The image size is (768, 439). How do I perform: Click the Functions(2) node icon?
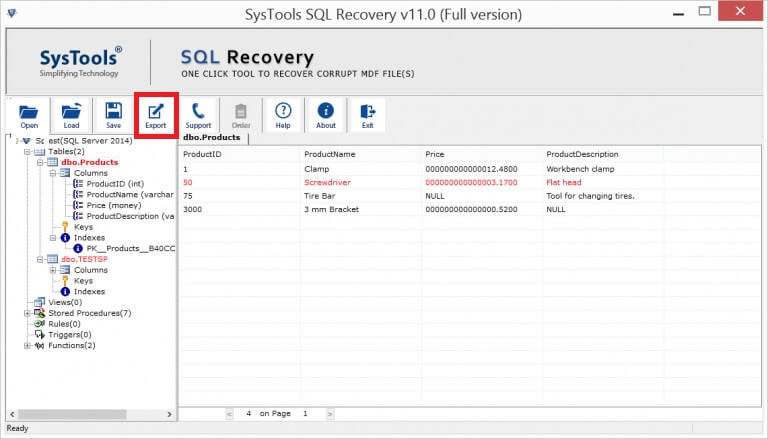coord(39,345)
